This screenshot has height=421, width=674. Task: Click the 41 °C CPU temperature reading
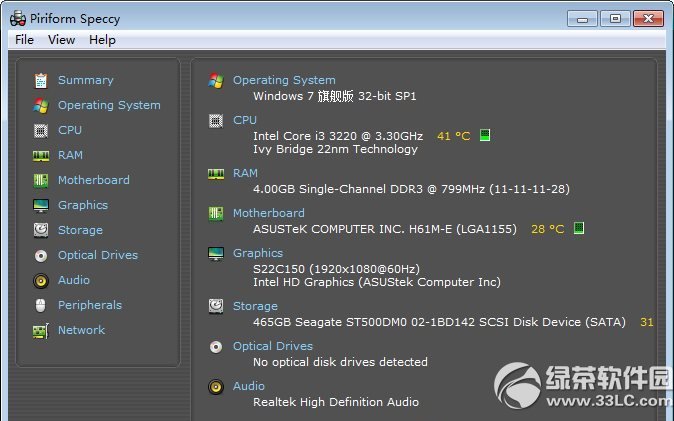coord(453,136)
